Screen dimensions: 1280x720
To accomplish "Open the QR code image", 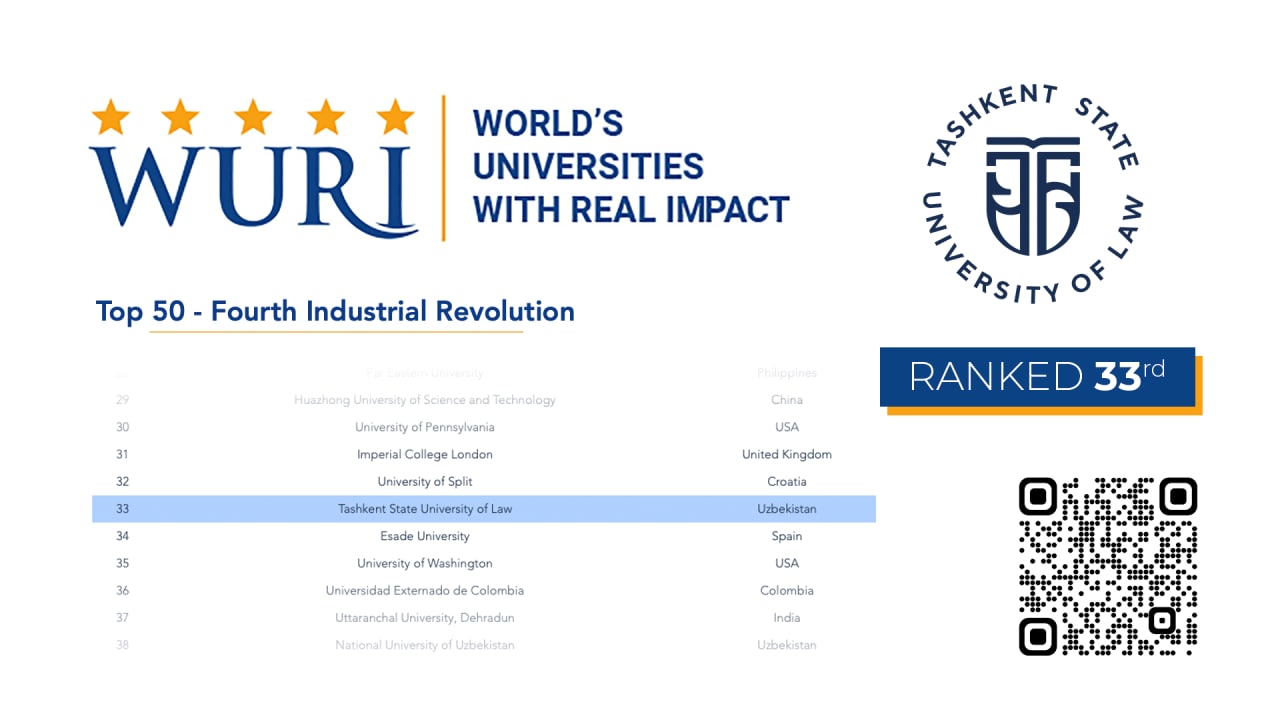I will (x=1108, y=567).
